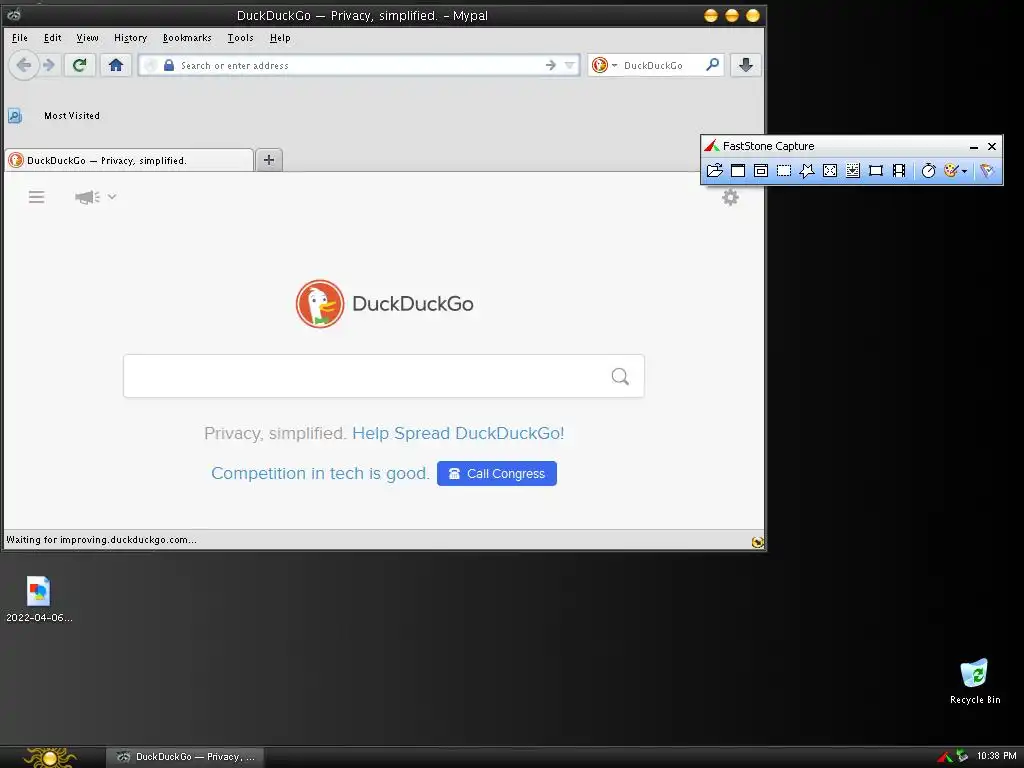The image size is (1024, 768).
Task: Open the View menu
Action: click(x=88, y=38)
